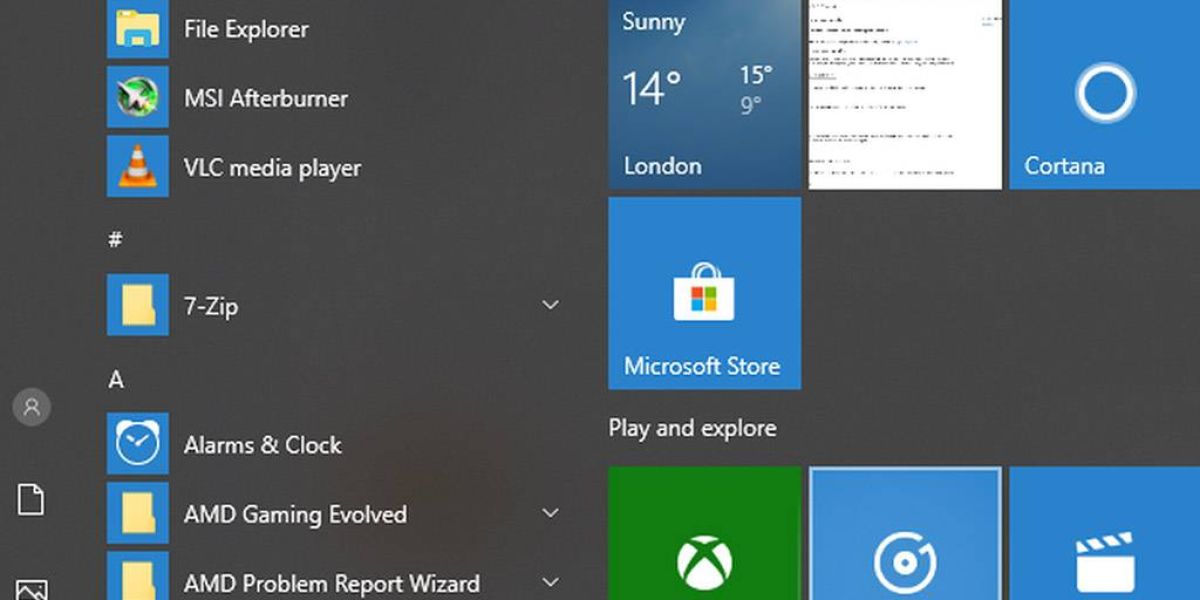Open Alarms & Clock icon
This screenshot has height=600, width=1200.
click(x=138, y=444)
